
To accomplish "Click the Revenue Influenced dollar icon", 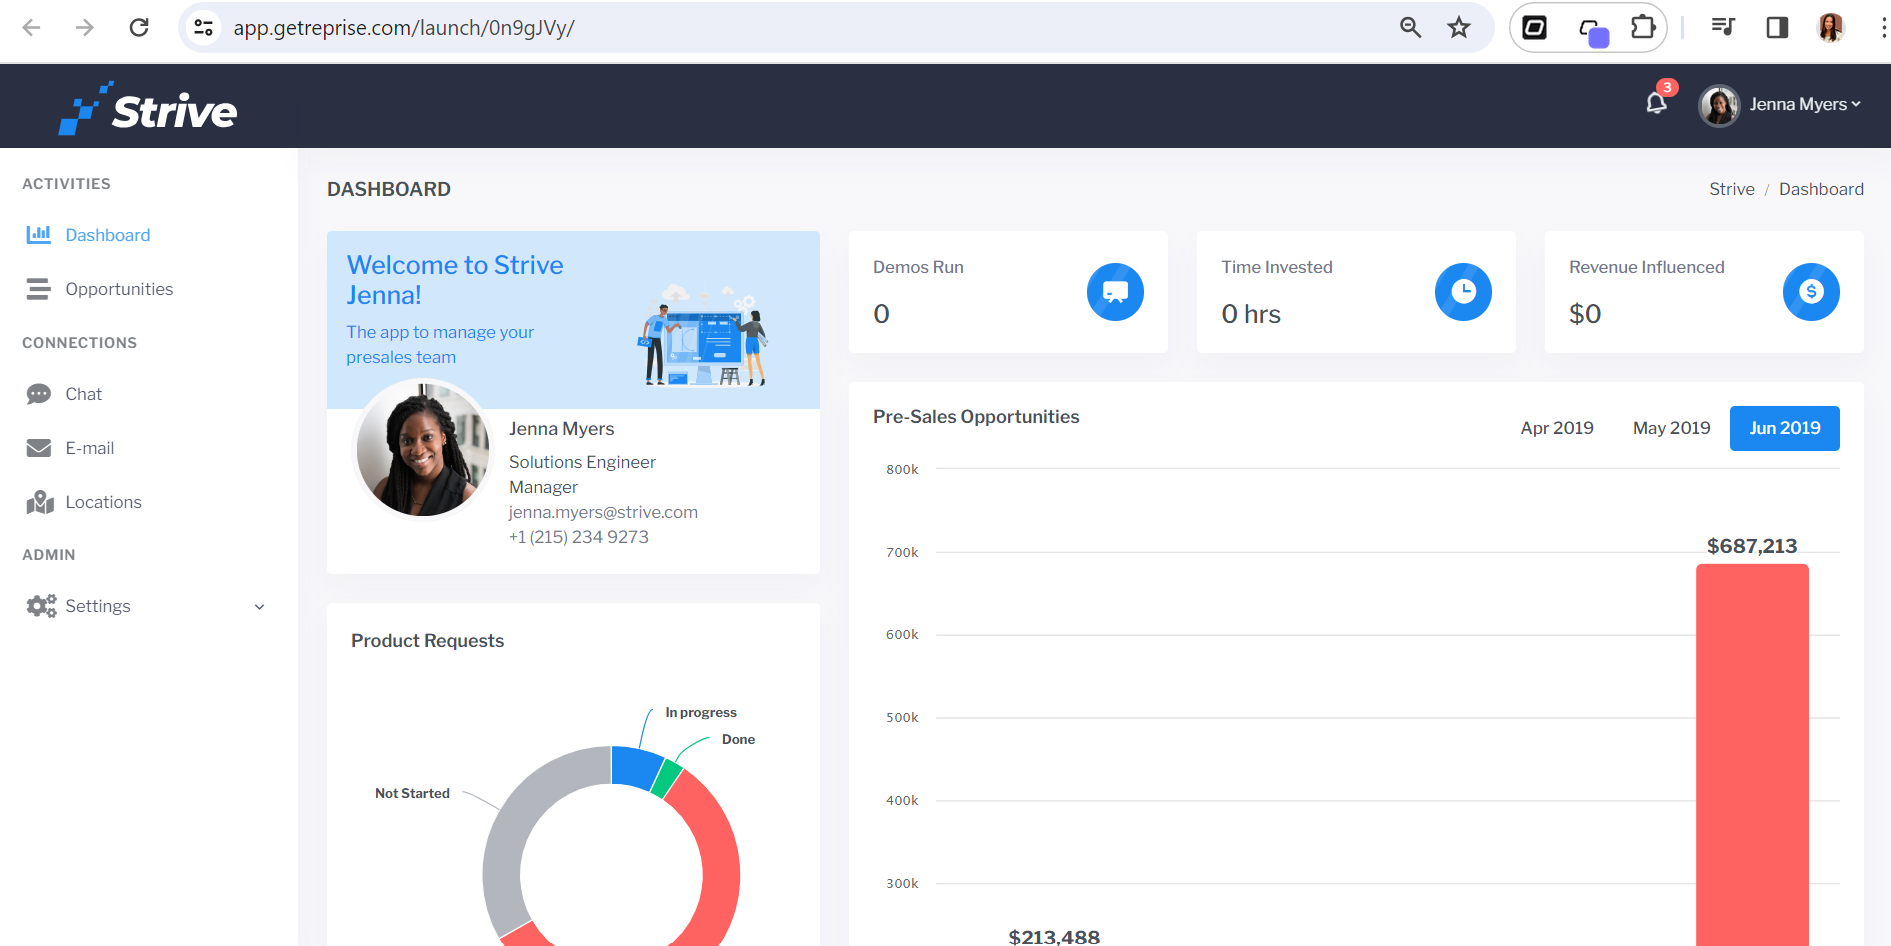I will (1811, 292).
